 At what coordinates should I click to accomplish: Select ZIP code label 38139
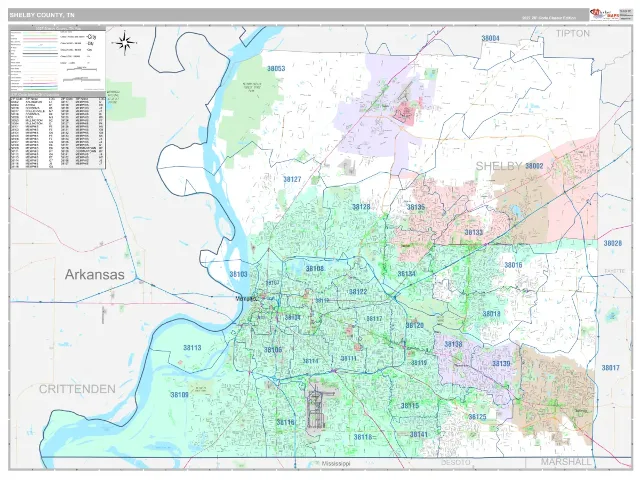tap(501, 364)
